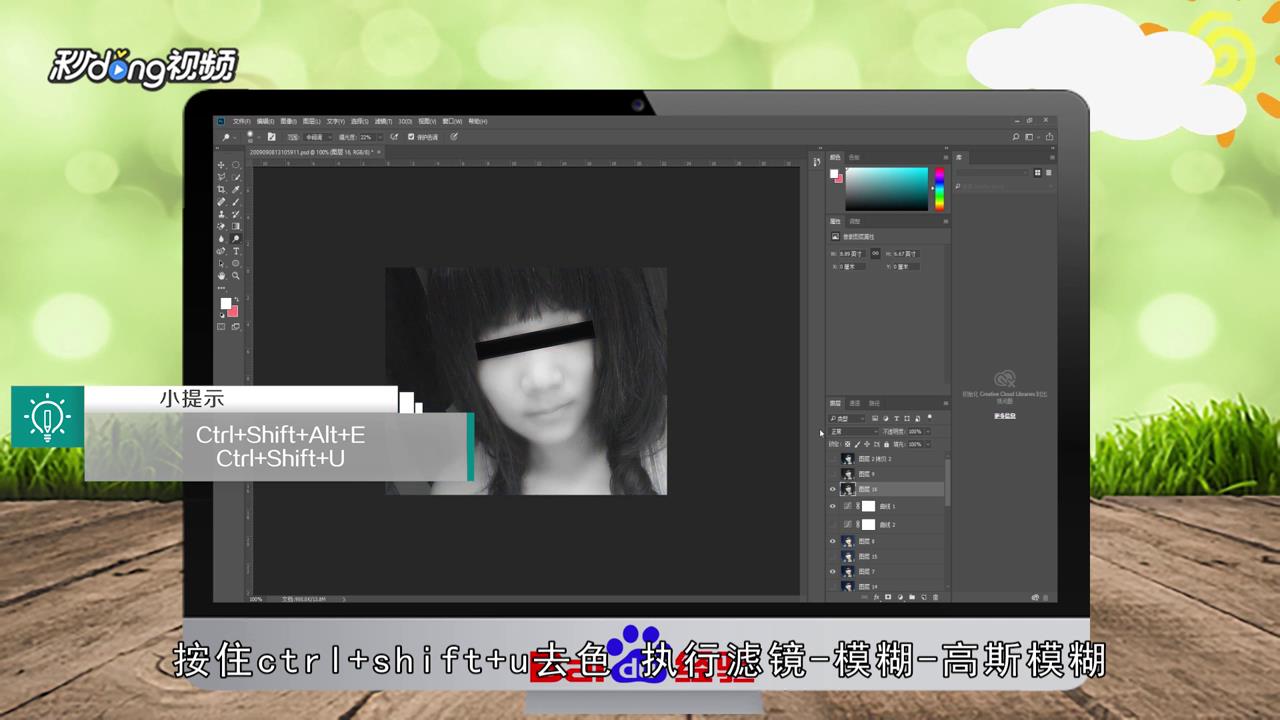Open the search icon in top-right options bar
Viewport: 1280px width, 720px height.
1016,137
